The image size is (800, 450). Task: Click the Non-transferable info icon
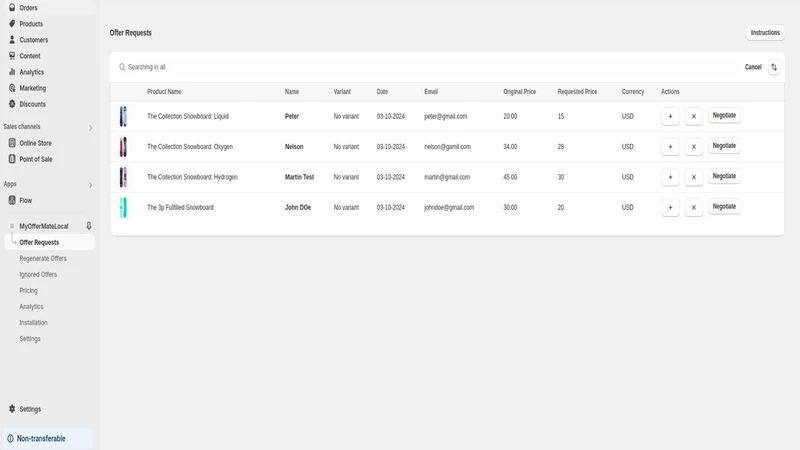[10, 438]
